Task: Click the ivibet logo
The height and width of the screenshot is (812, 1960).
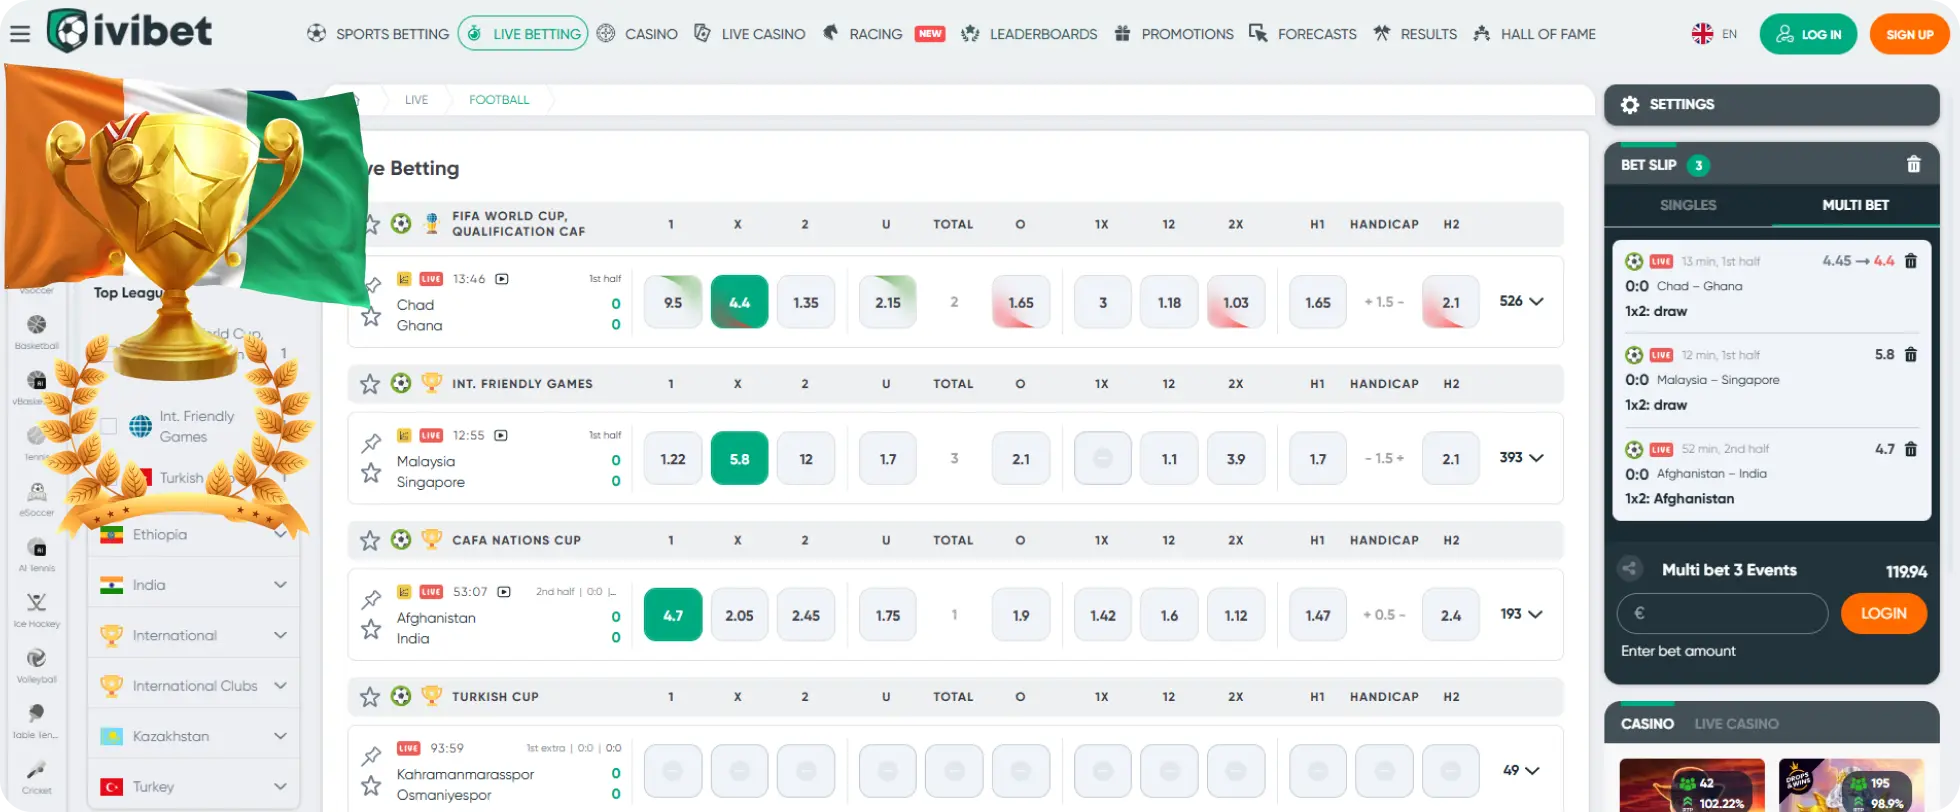Action: [129, 31]
